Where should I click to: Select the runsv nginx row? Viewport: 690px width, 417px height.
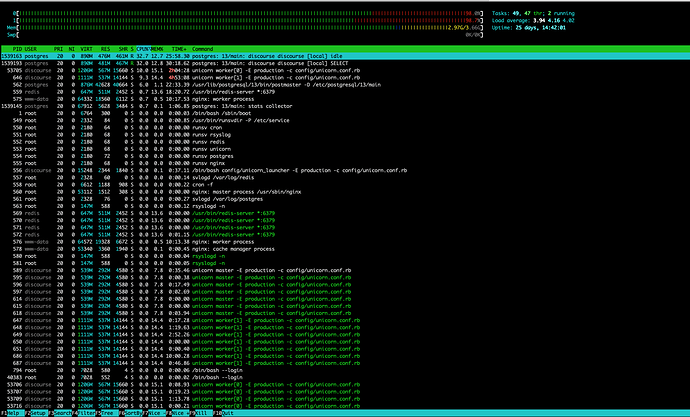click(345, 163)
